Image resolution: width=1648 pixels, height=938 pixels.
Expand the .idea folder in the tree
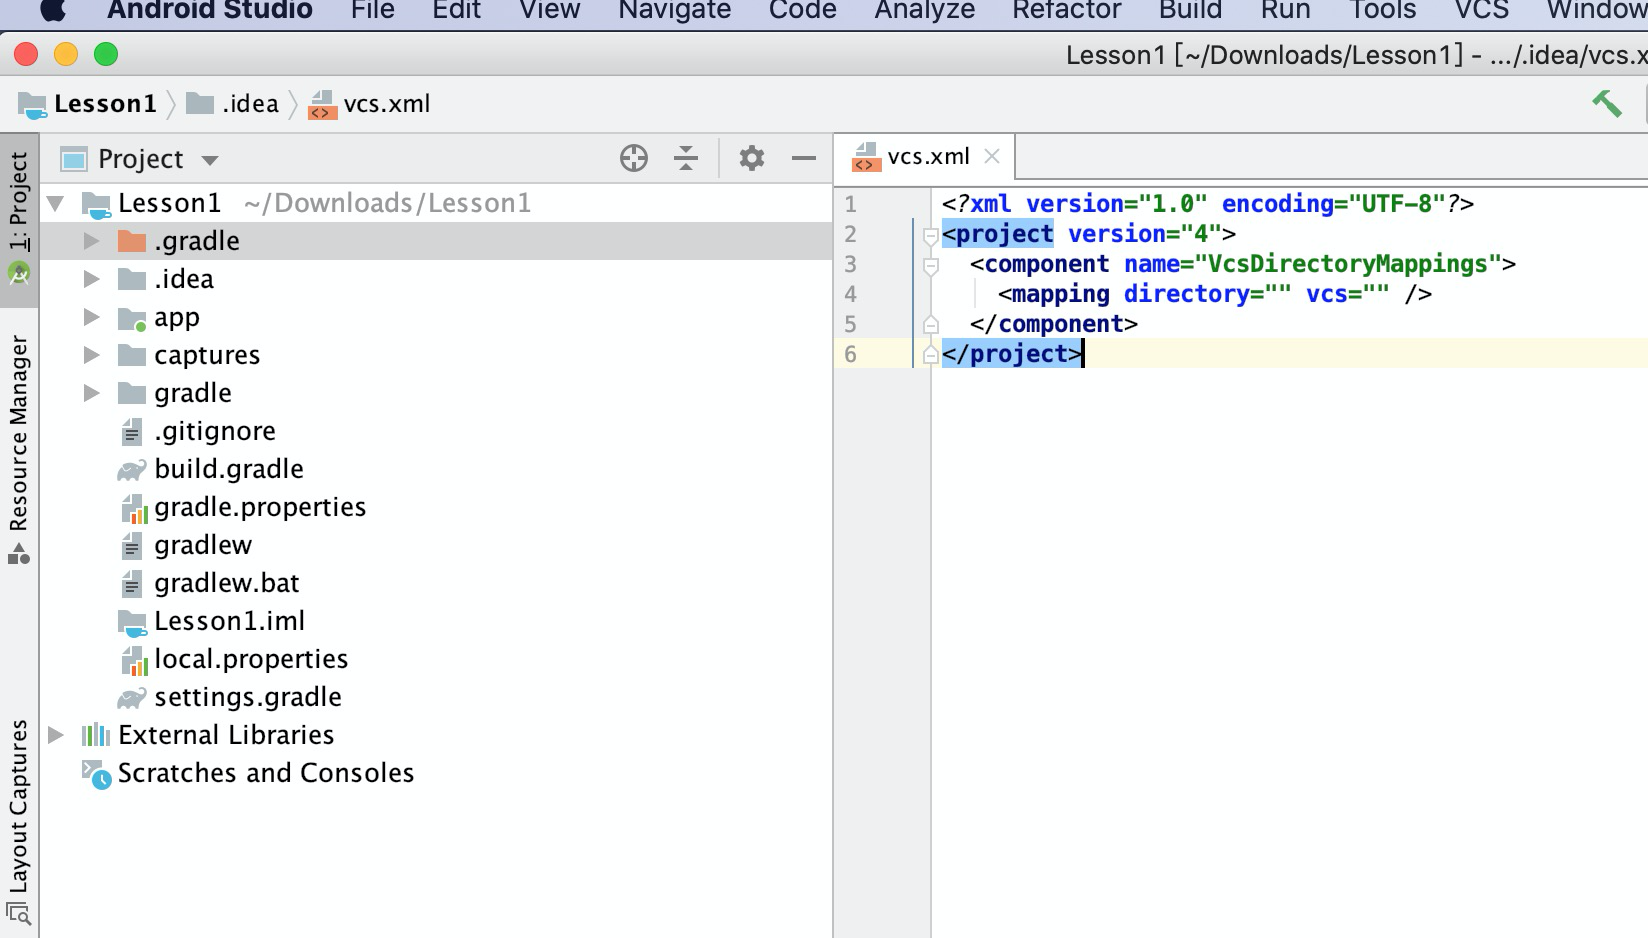point(91,279)
